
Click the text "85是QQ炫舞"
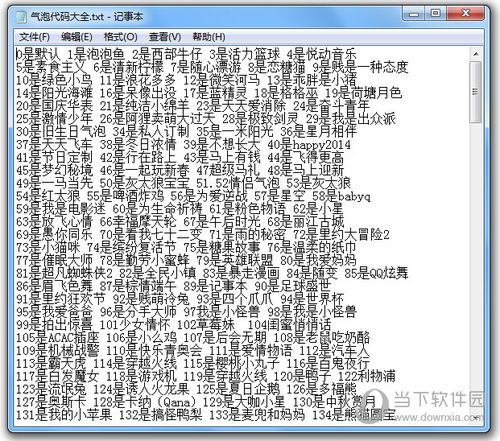pos(376,274)
